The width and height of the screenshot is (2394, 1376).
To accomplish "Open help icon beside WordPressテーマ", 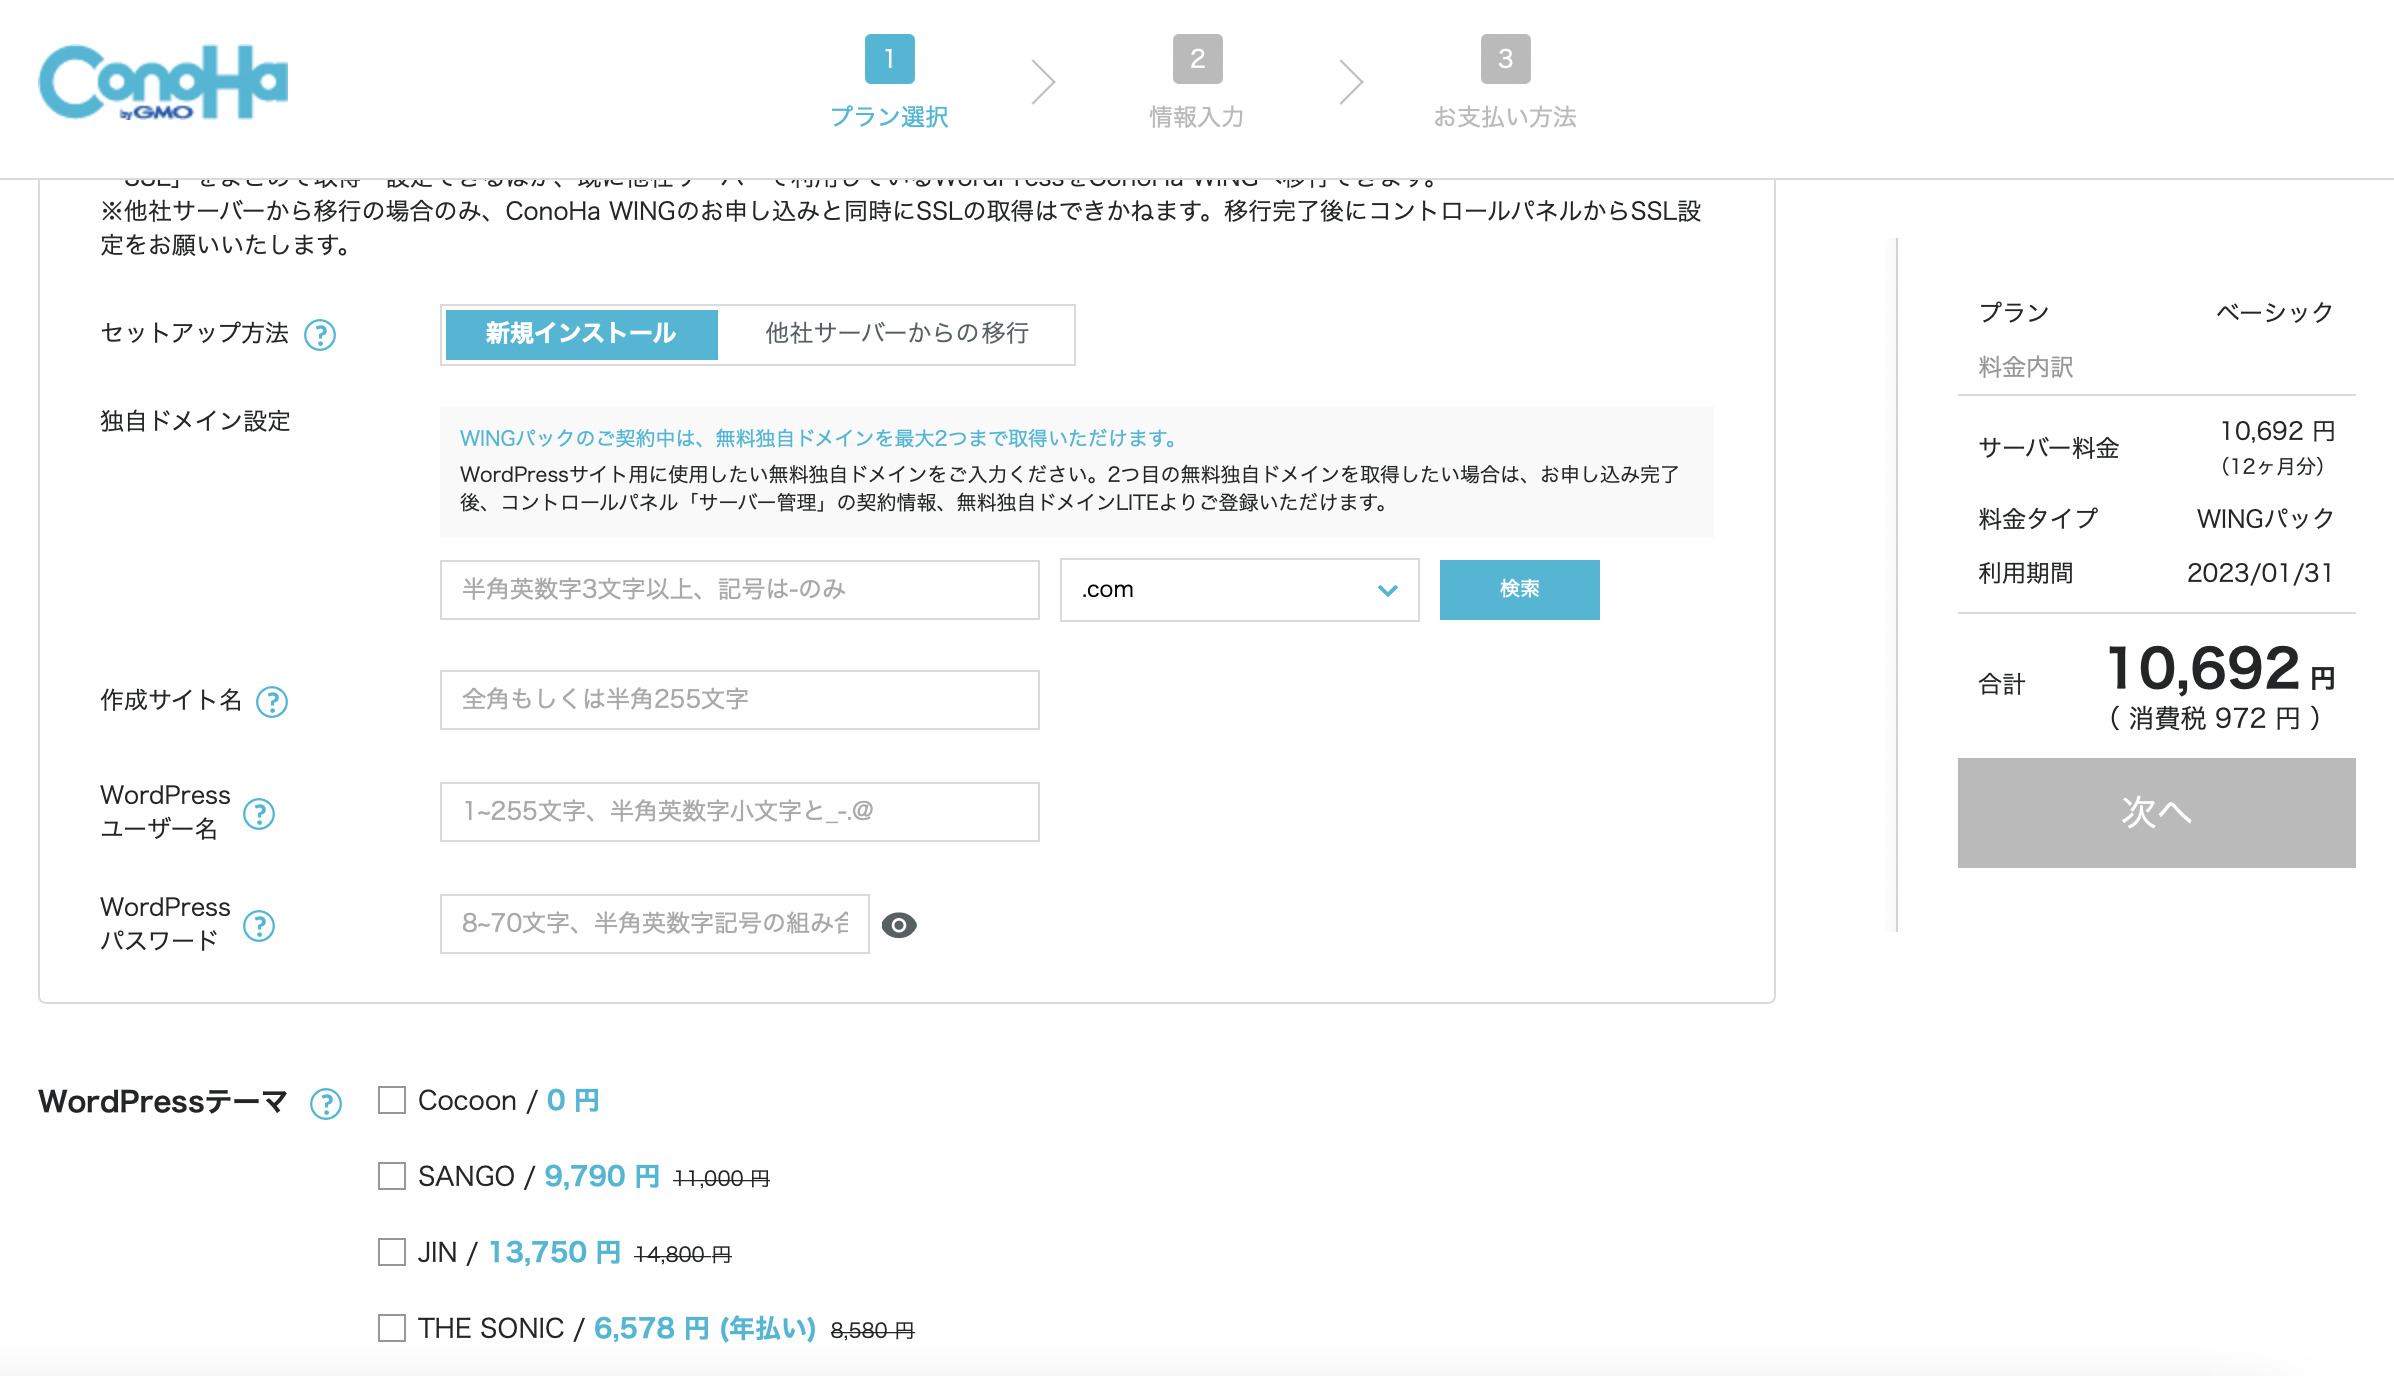I will click(326, 1104).
